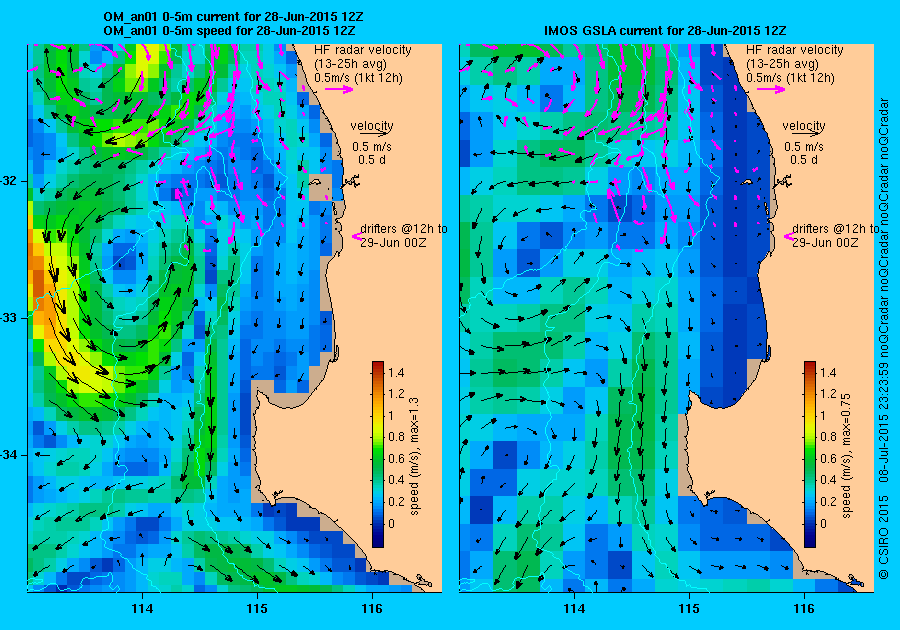Click the 0.2 tick on left colorbar
The height and width of the screenshot is (630, 900).
click(396, 502)
